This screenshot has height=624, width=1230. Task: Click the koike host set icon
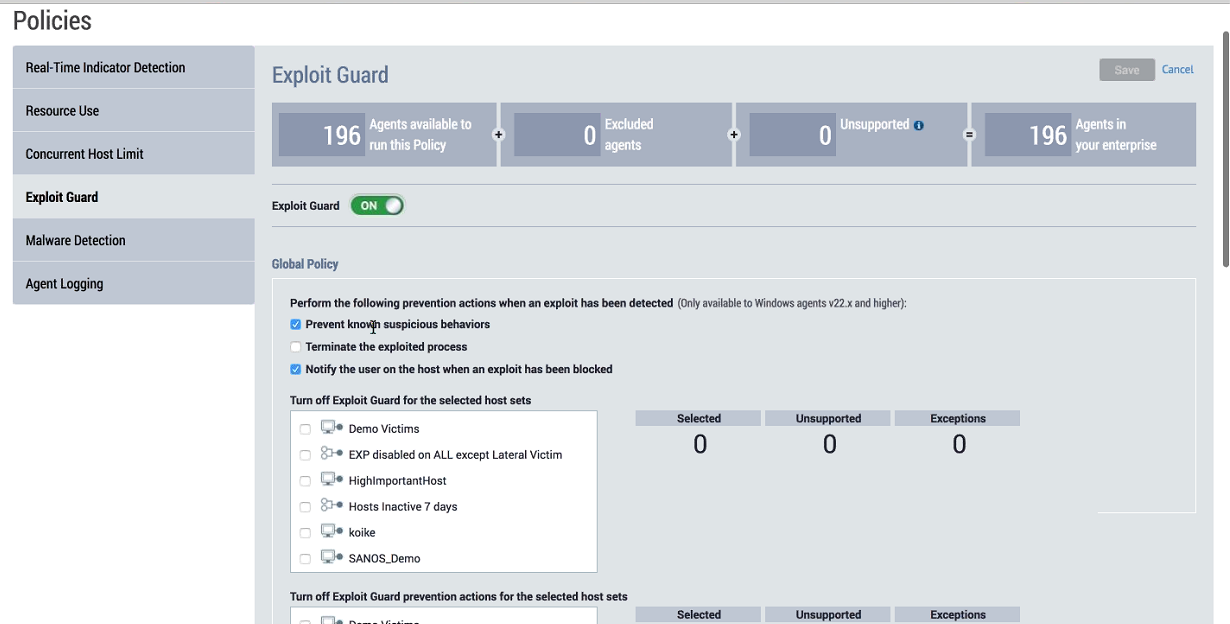pyautogui.click(x=332, y=531)
